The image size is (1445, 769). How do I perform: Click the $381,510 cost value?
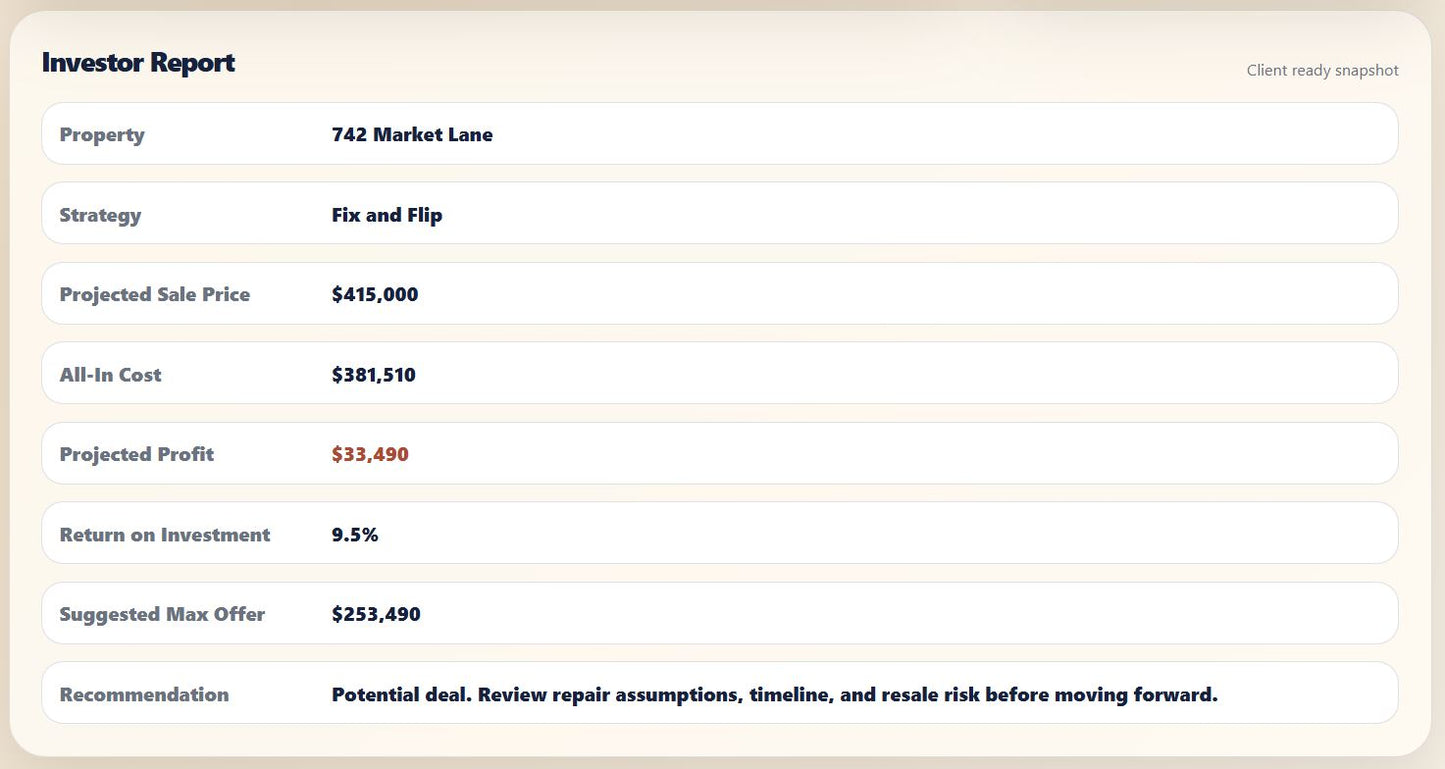(x=374, y=375)
